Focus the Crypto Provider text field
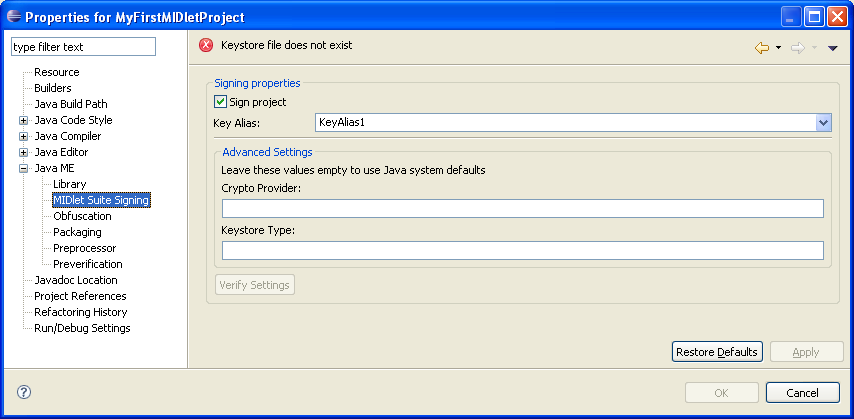Image resolution: width=854 pixels, height=419 pixels. (x=522, y=208)
